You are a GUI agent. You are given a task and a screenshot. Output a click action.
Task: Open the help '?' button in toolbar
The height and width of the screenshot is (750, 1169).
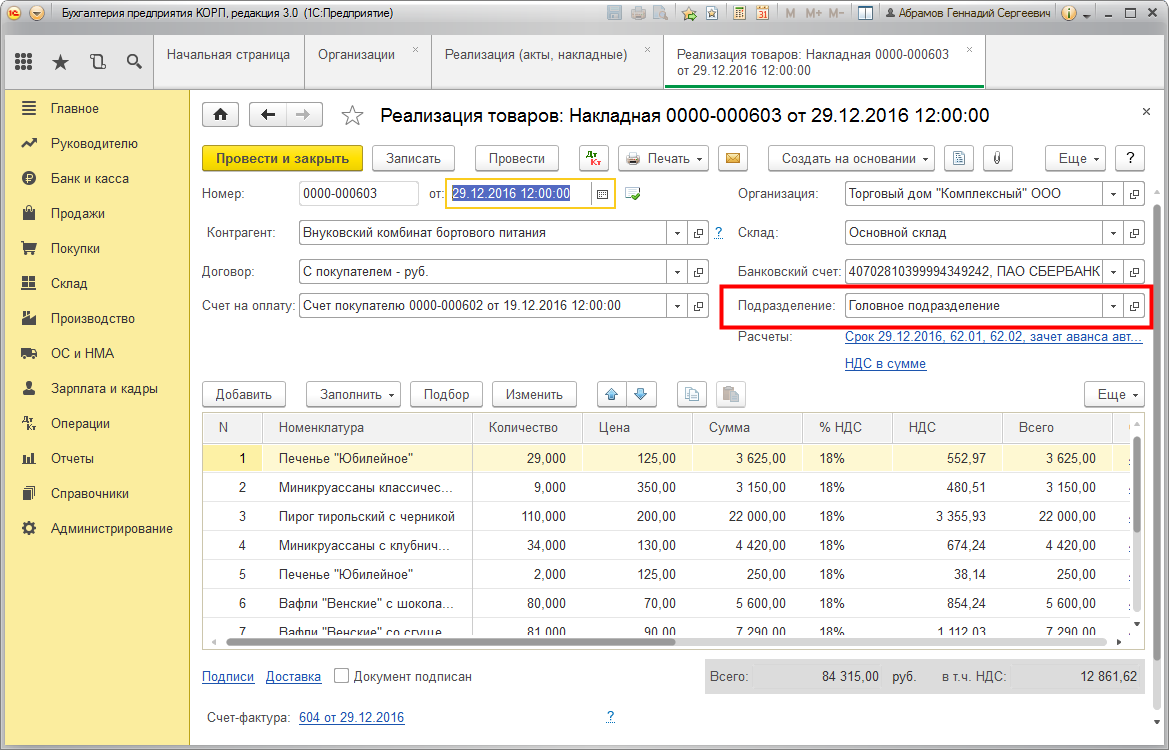[x=1130, y=158]
